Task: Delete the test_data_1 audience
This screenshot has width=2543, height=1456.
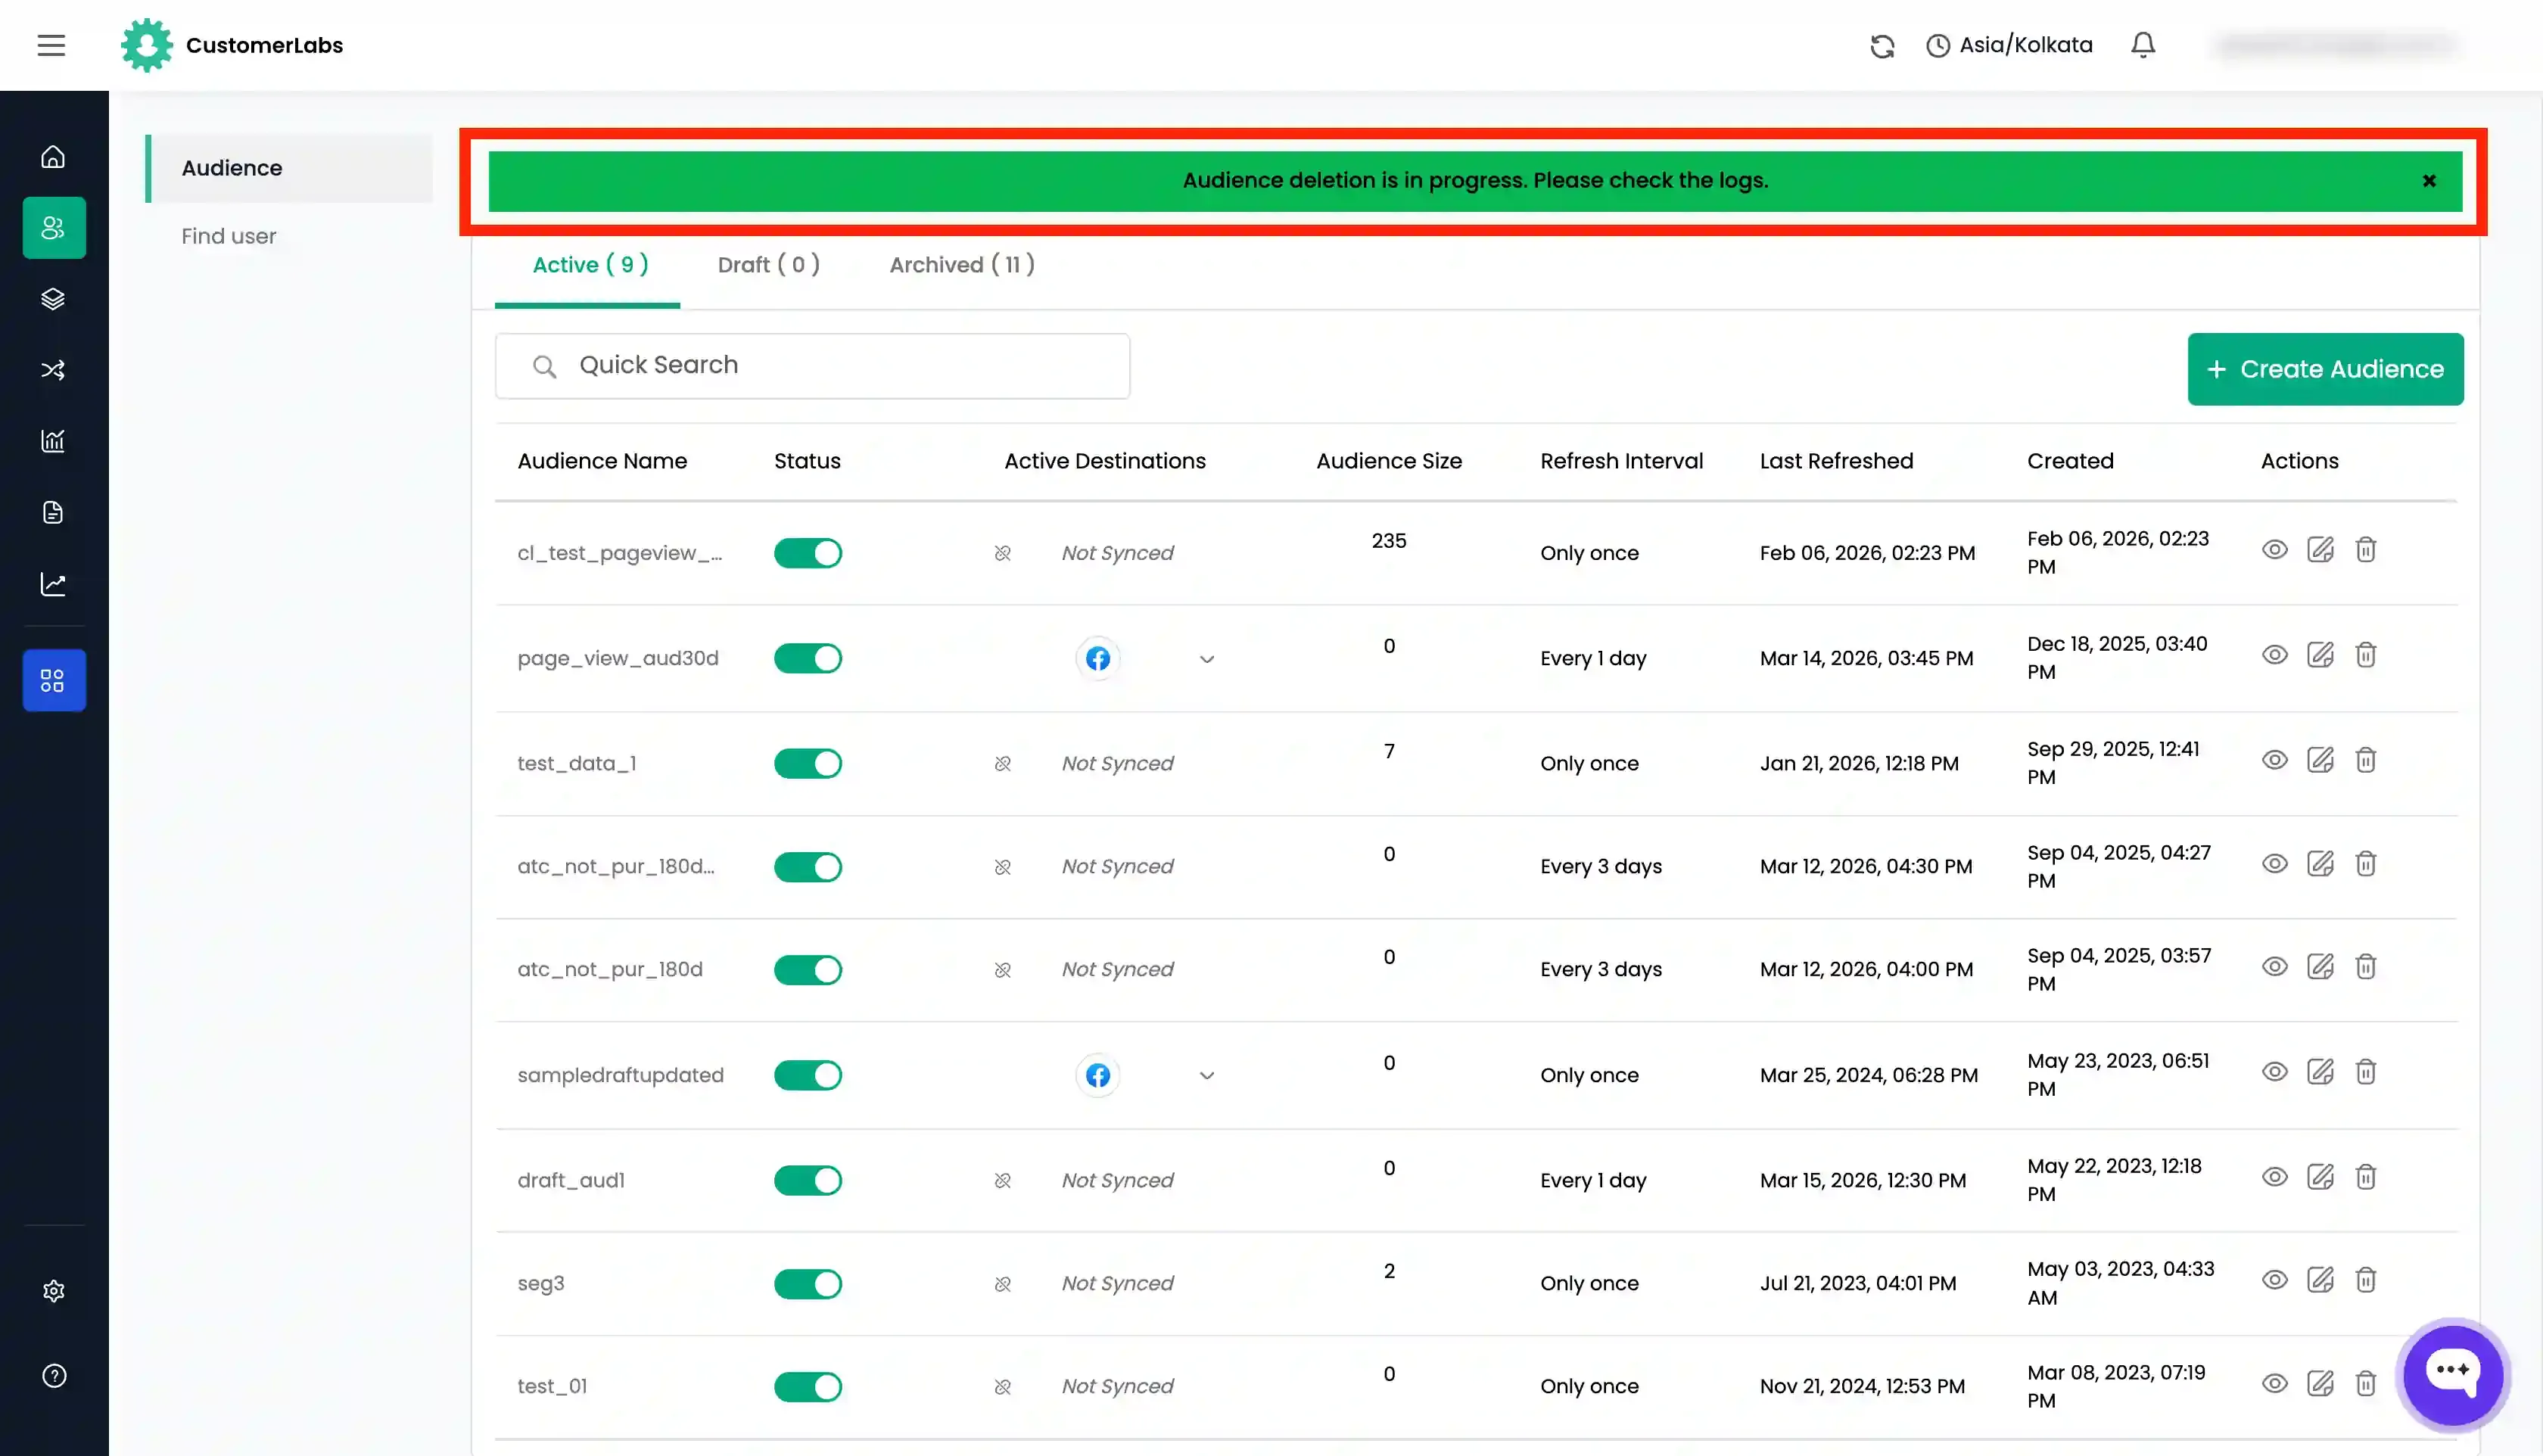Action: (2365, 760)
